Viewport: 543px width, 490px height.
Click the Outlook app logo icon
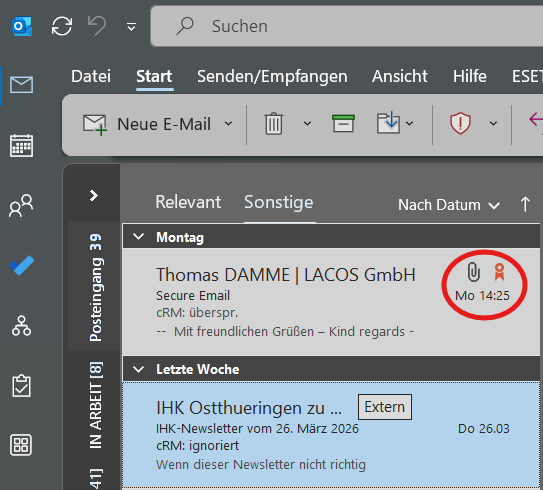(x=22, y=26)
